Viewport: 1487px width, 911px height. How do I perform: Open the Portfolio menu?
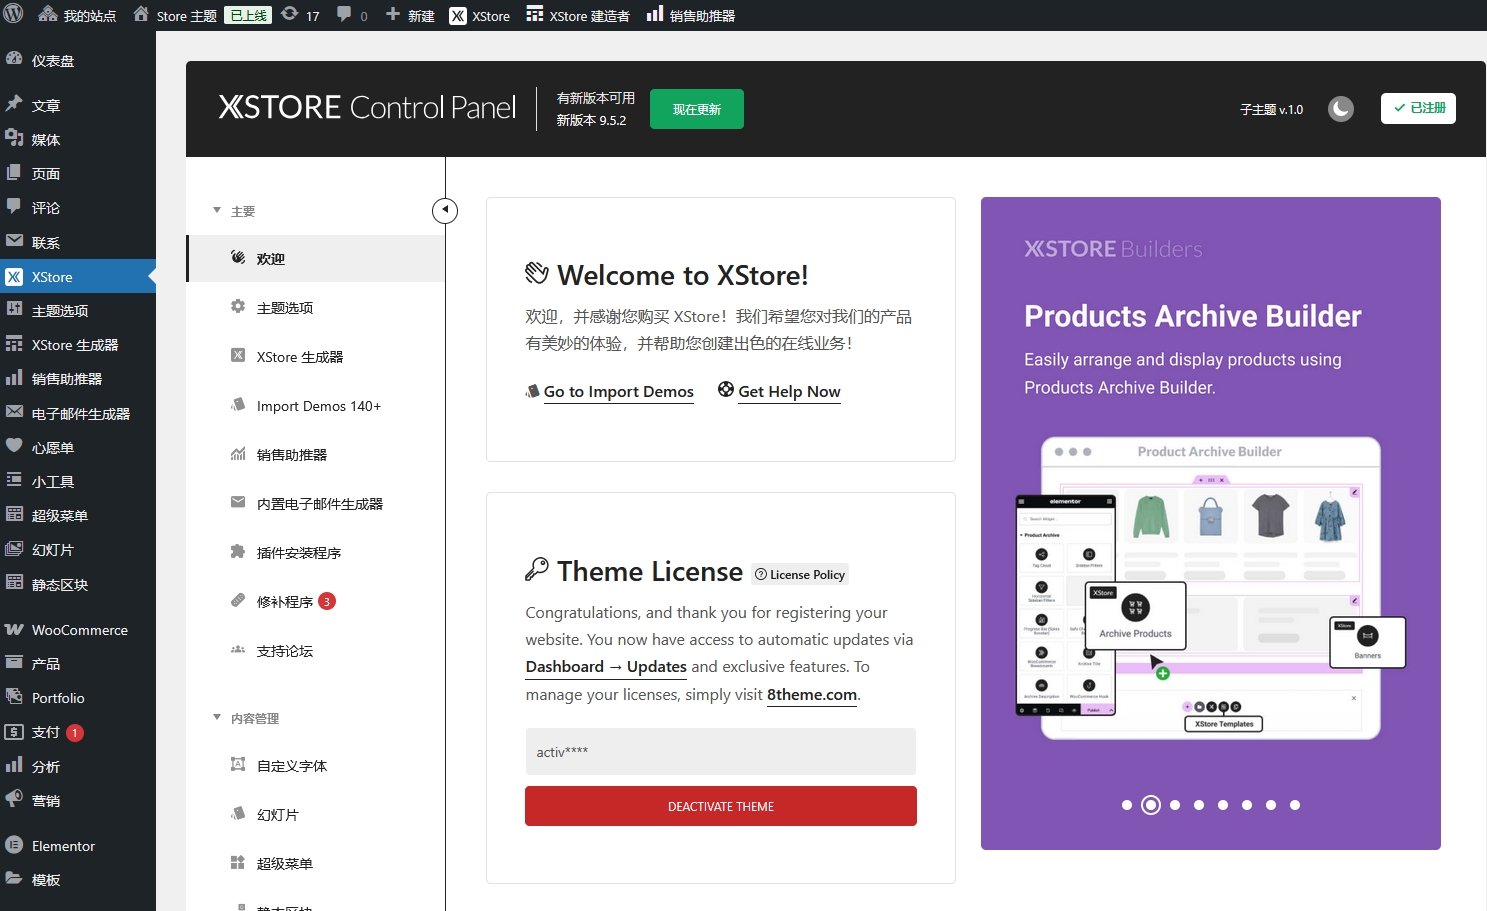click(x=78, y=698)
